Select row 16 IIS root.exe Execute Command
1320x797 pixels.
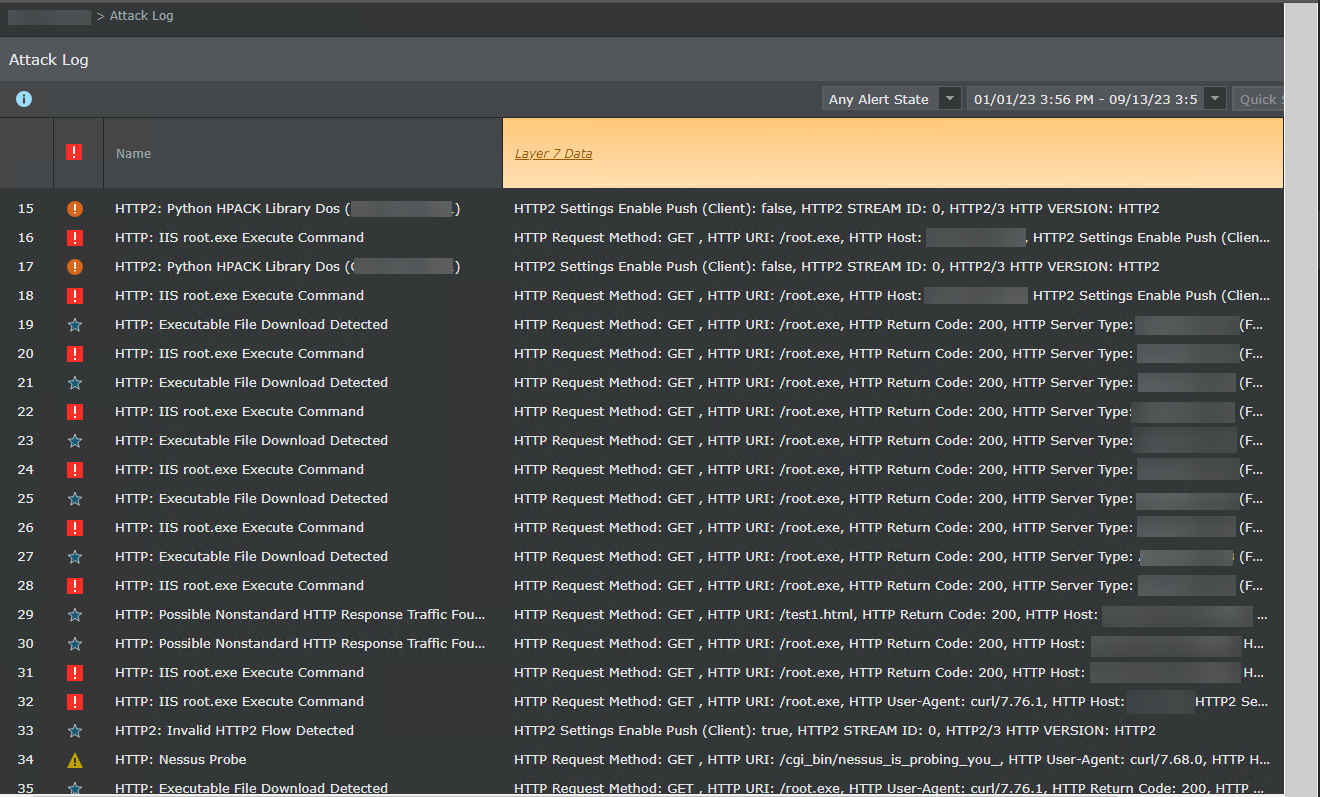[x=239, y=238]
